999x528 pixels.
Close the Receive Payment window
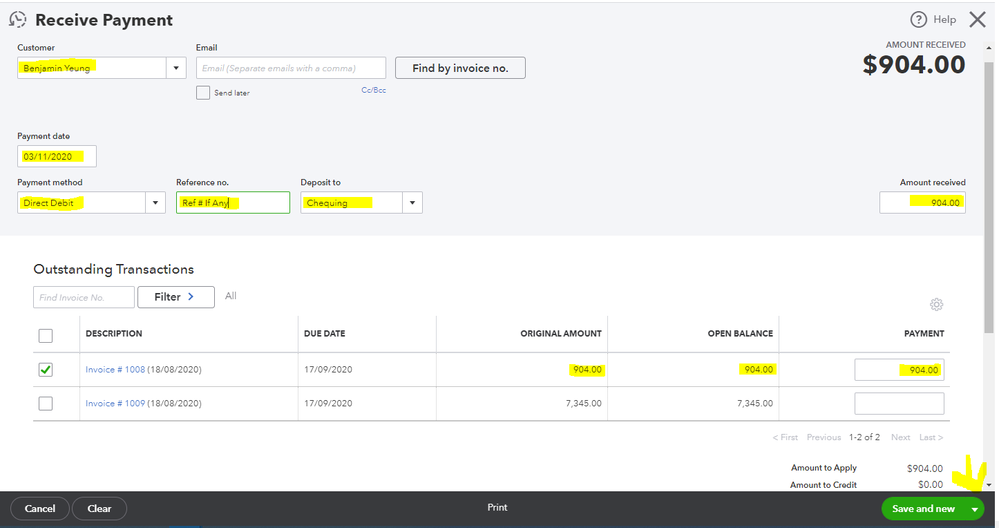pyautogui.click(x=977, y=20)
